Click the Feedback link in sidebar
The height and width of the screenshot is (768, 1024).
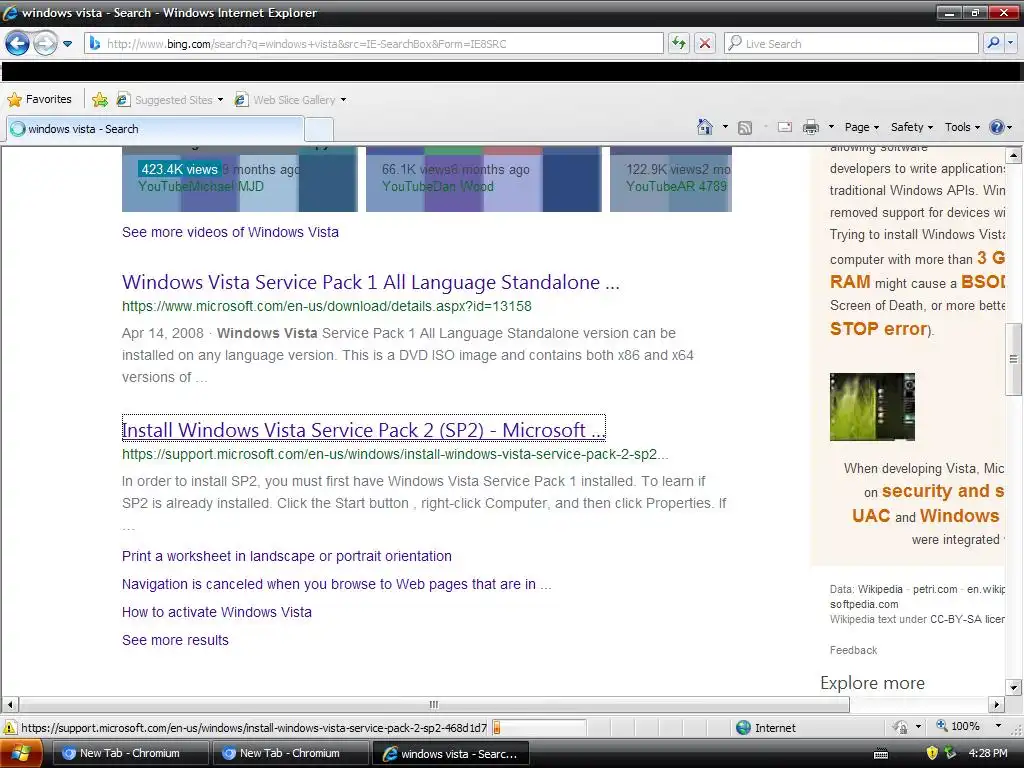(x=853, y=650)
